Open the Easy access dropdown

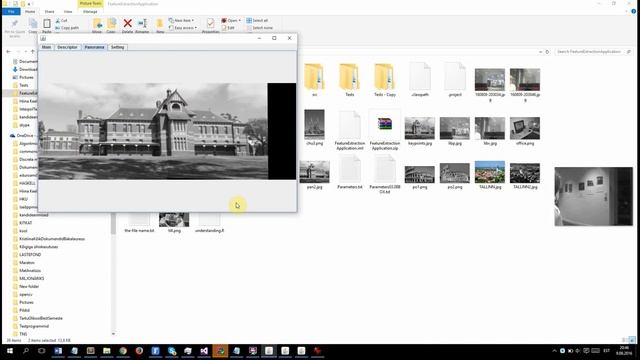(x=182, y=28)
